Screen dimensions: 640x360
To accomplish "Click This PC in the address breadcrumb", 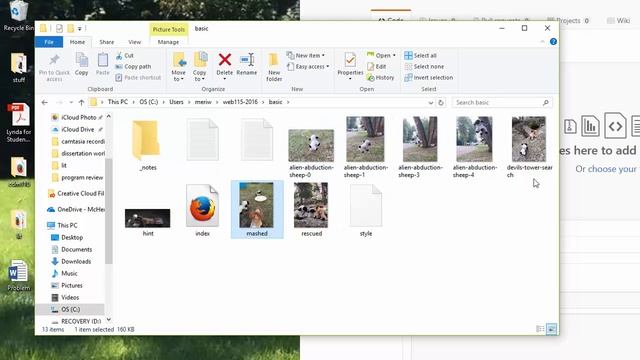I will point(118,102).
